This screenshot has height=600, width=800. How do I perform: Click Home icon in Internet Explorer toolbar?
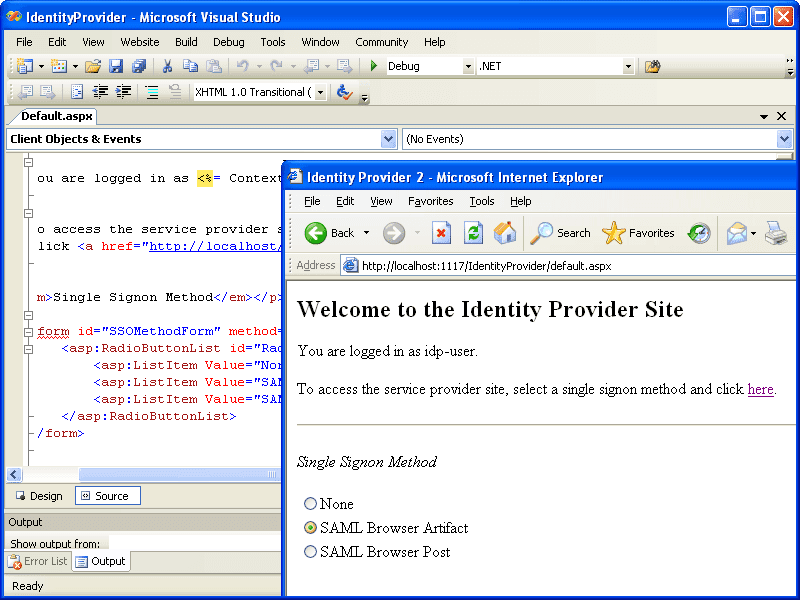click(505, 233)
